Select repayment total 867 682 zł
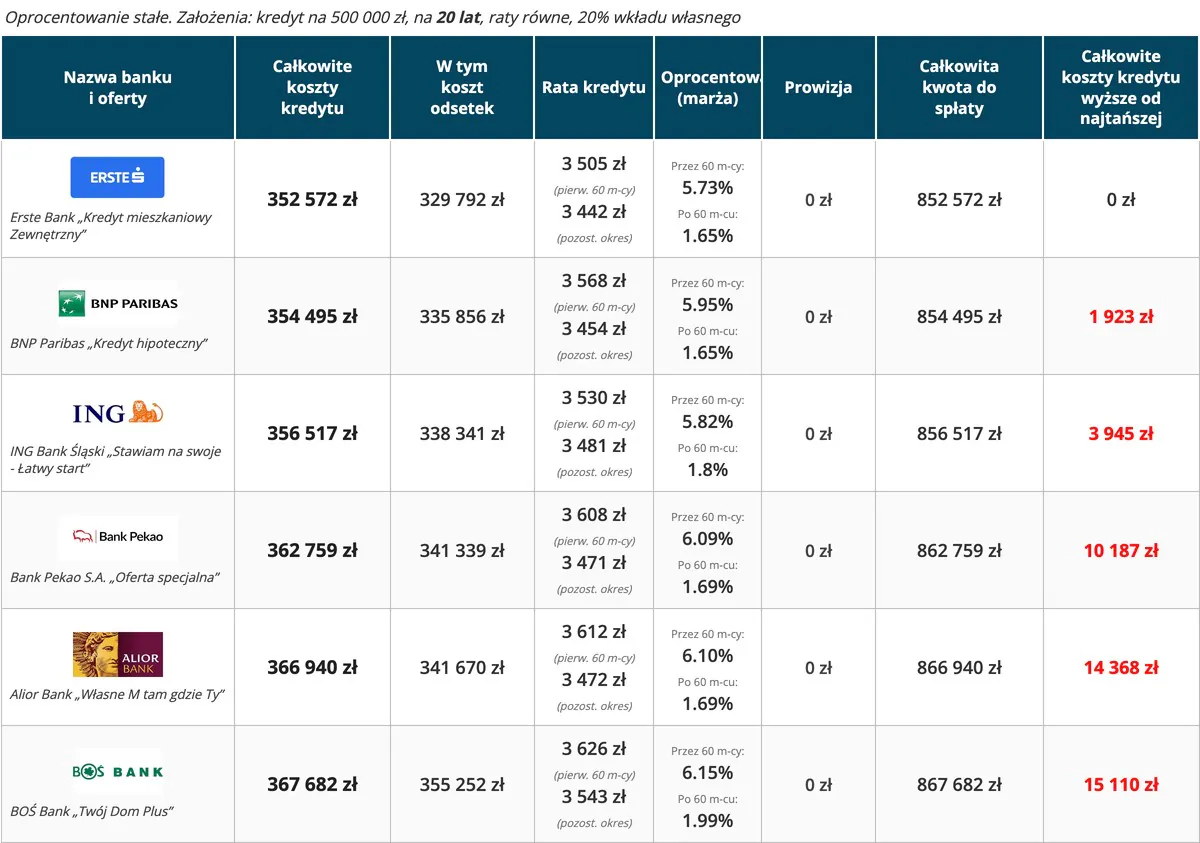Viewport: 1200px width, 843px height. [x=959, y=784]
